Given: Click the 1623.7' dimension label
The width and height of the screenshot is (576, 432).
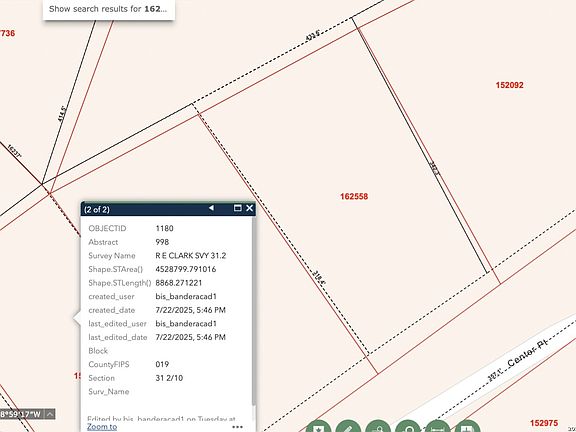Looking at the screenshot, I should tap(14, 151).
